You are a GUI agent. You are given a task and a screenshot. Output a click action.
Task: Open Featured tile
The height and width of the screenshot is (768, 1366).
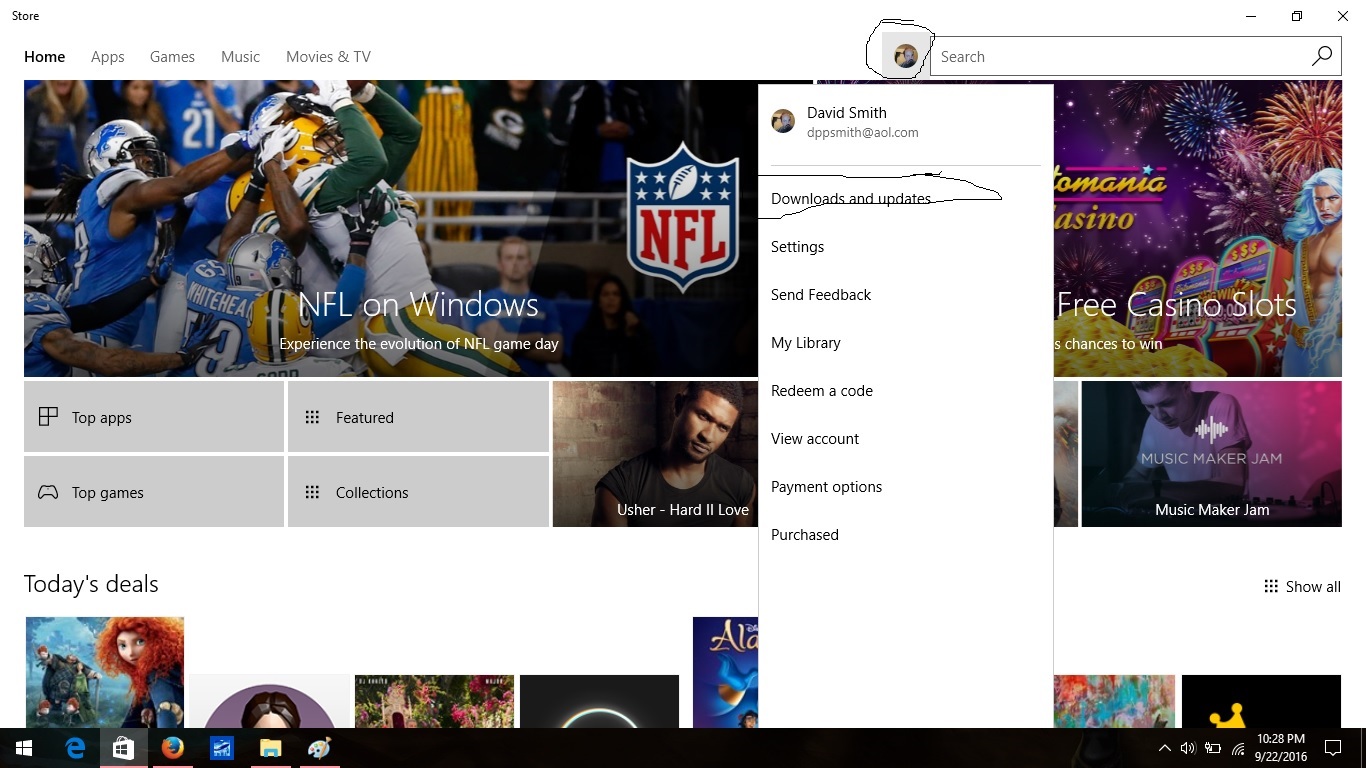point(418,417)
